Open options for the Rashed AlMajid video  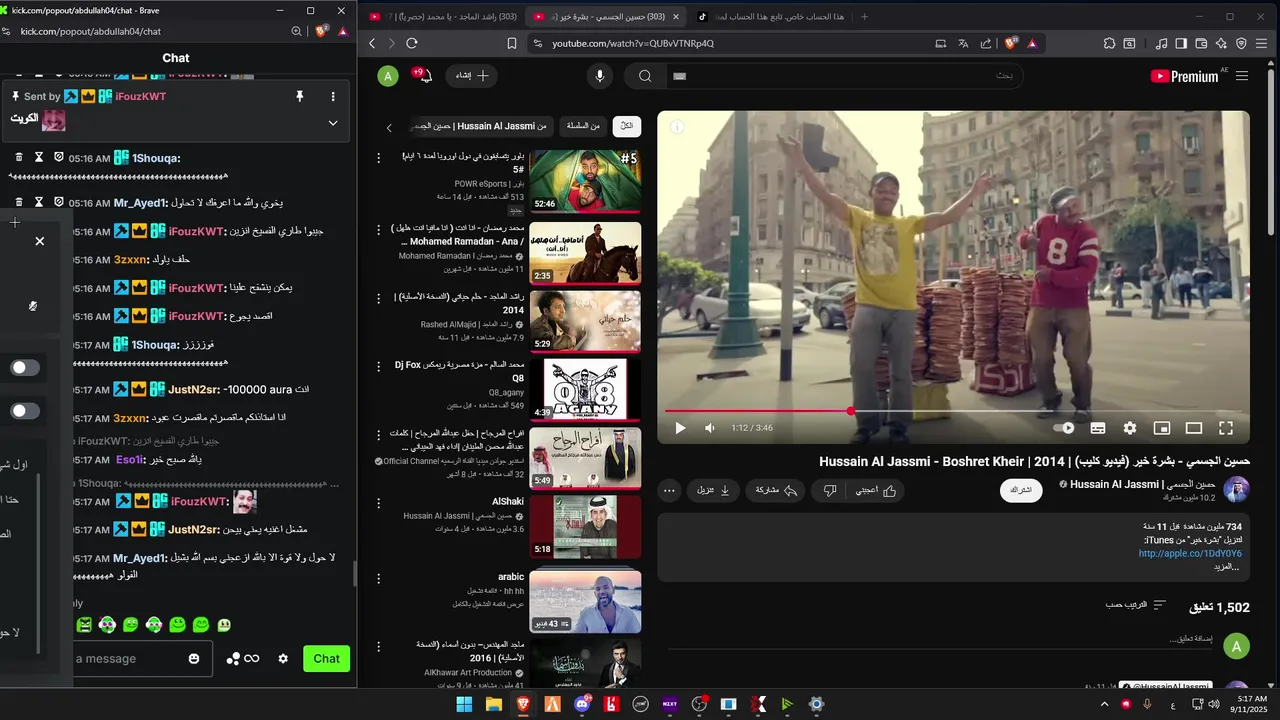pos(379,298)
